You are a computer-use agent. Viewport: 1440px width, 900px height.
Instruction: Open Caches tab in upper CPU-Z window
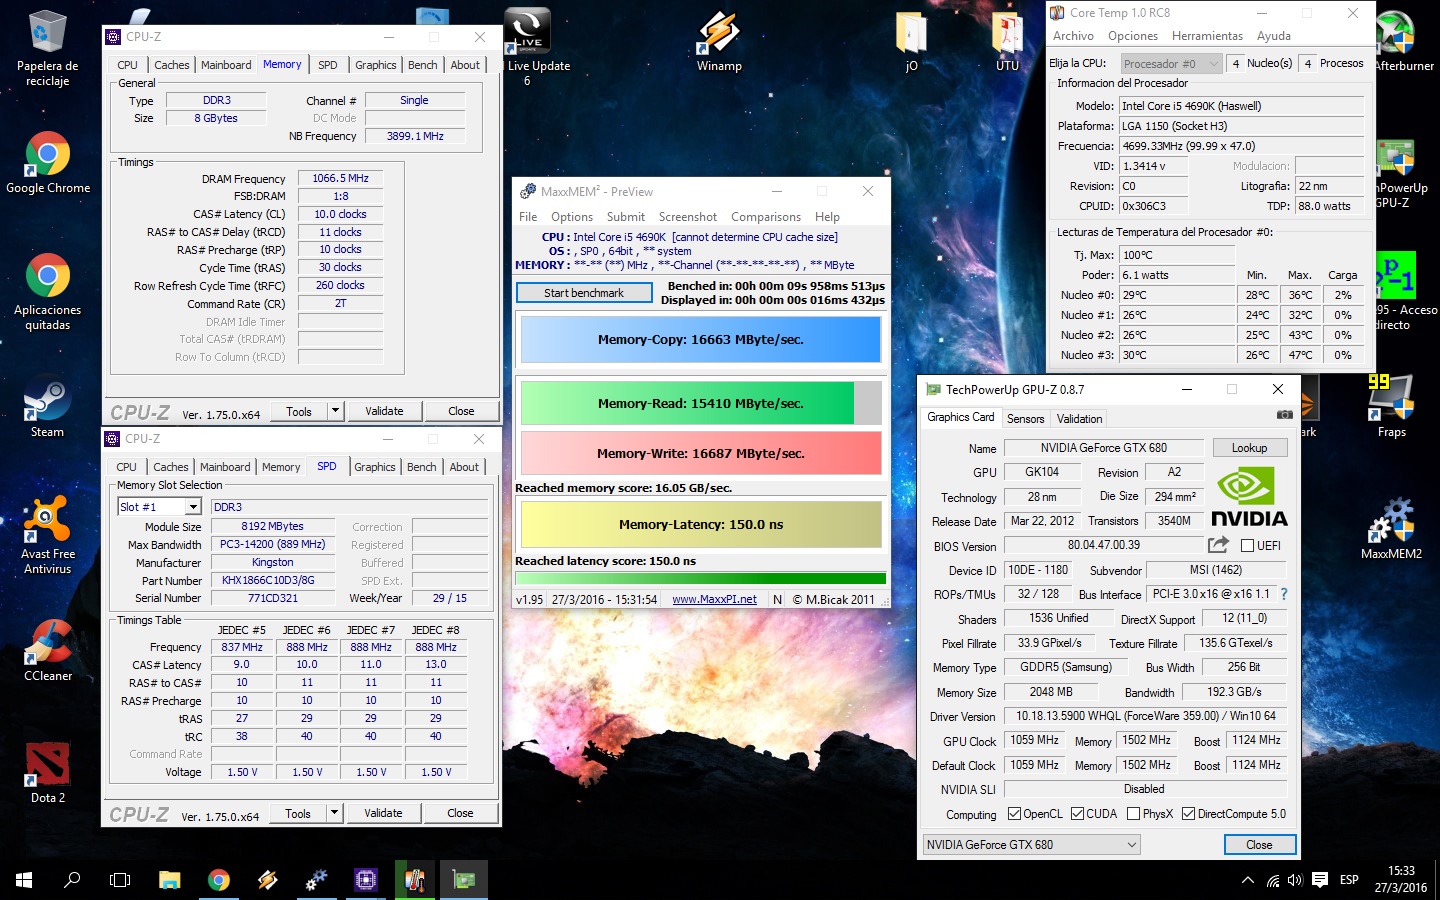click(172, 65)
